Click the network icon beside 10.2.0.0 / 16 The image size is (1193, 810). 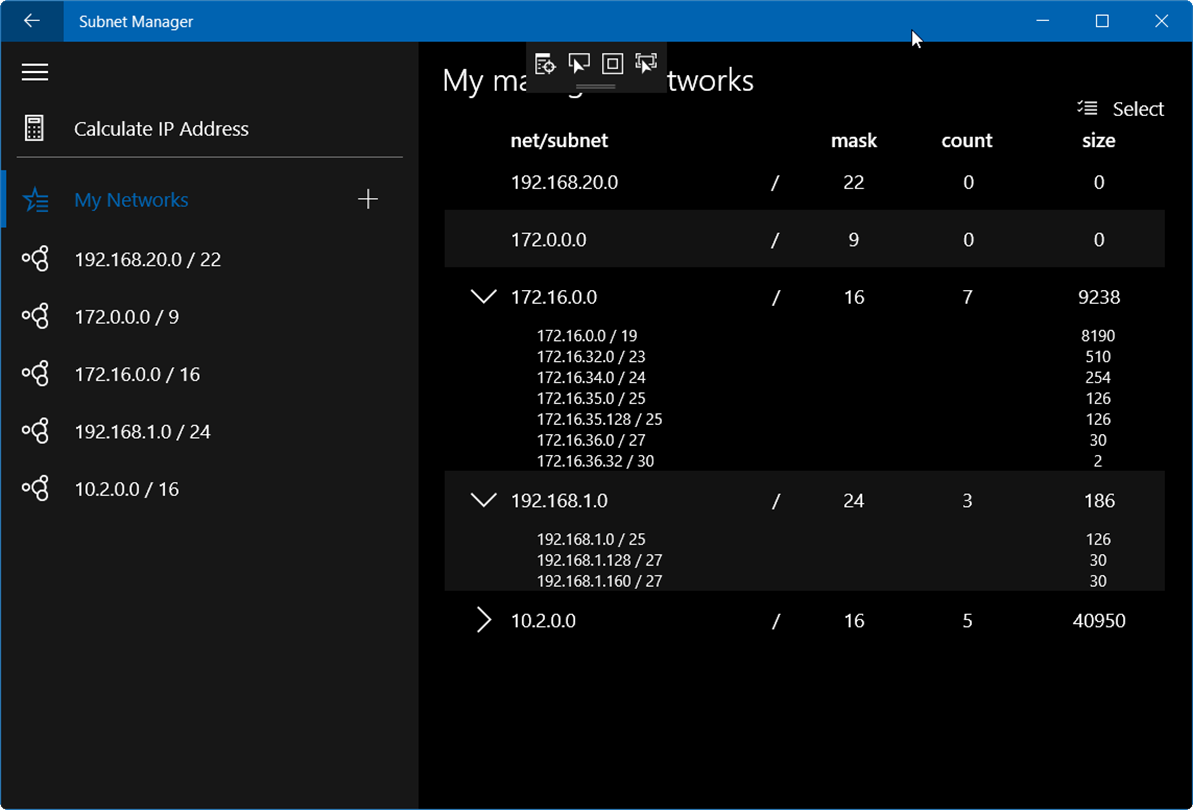click(x=35, y=489)
